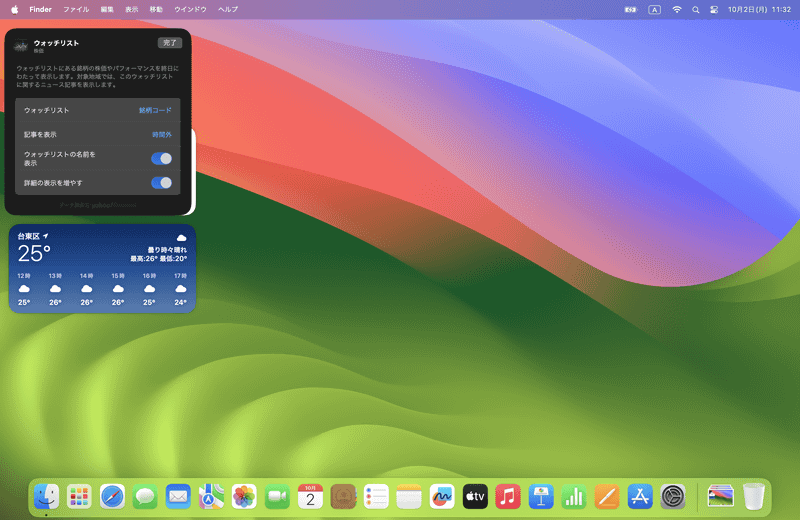Open the ウインドウ menu
Viewport: 800px width, 520px height.
point(190,9)
